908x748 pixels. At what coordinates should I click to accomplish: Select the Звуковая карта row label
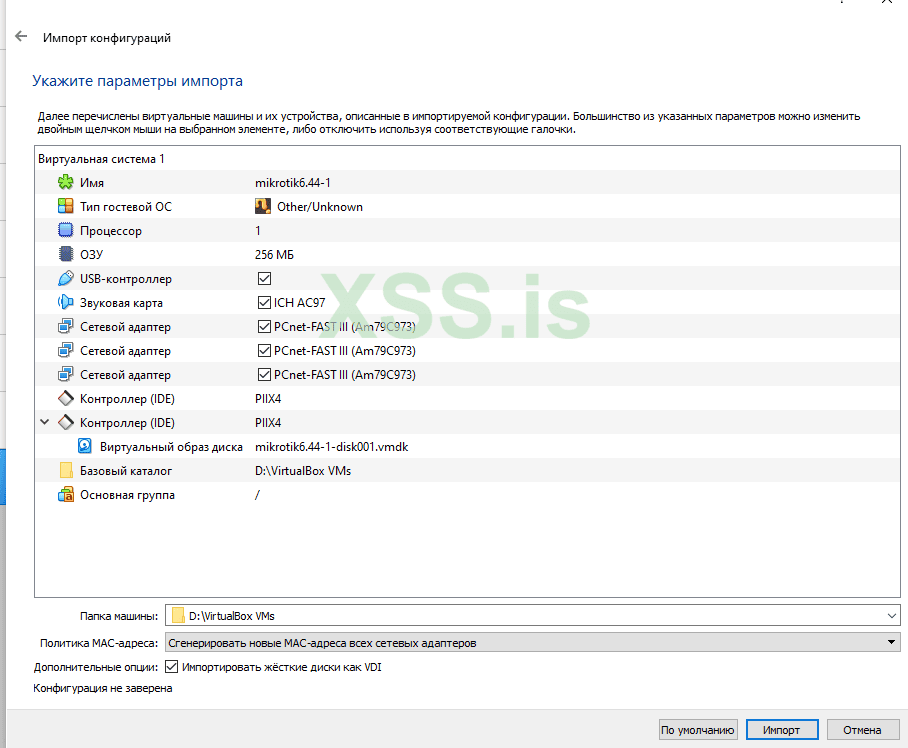tap(121, 303)
